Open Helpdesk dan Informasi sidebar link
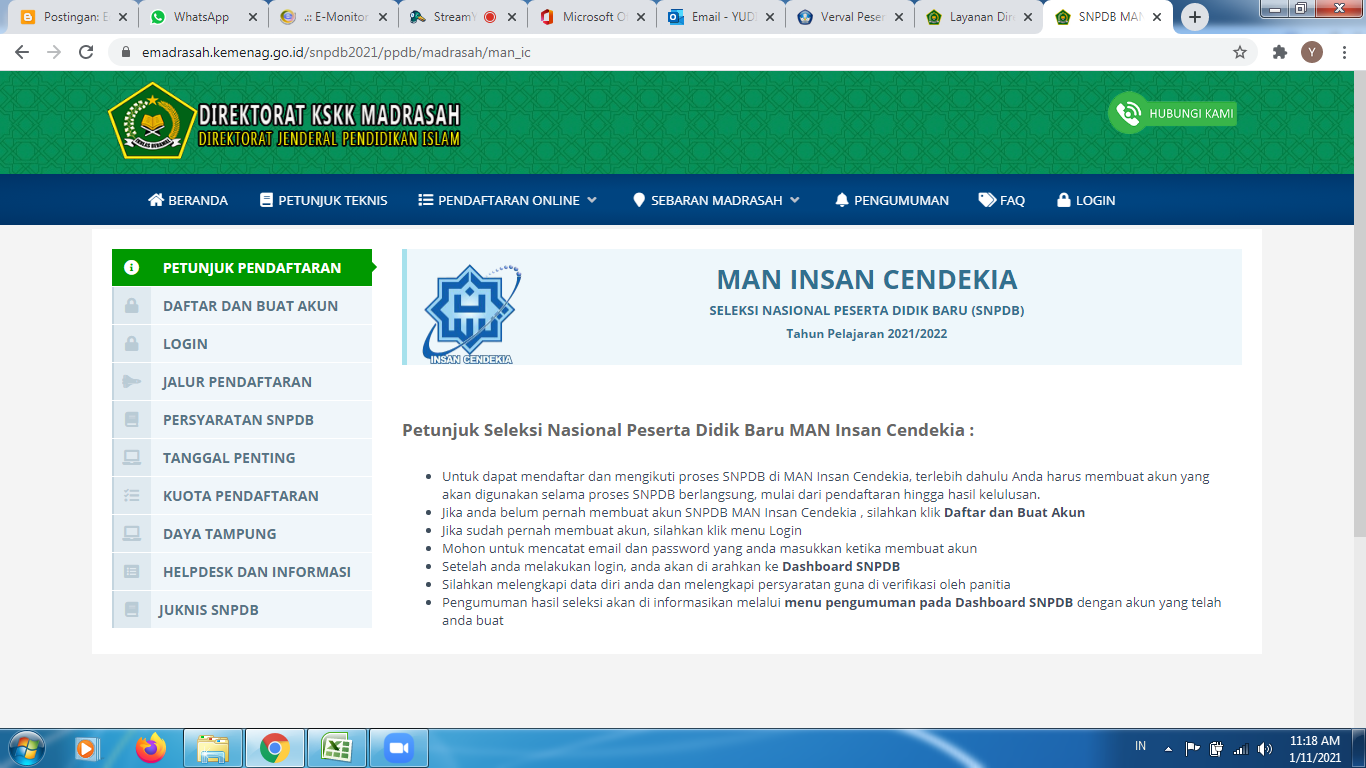This screenshot has height=768, width=1366. tap(242, 572)
